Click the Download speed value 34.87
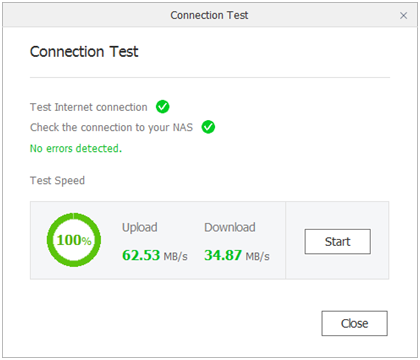Viewport: 420px width, 360px height. pos(223,255)
